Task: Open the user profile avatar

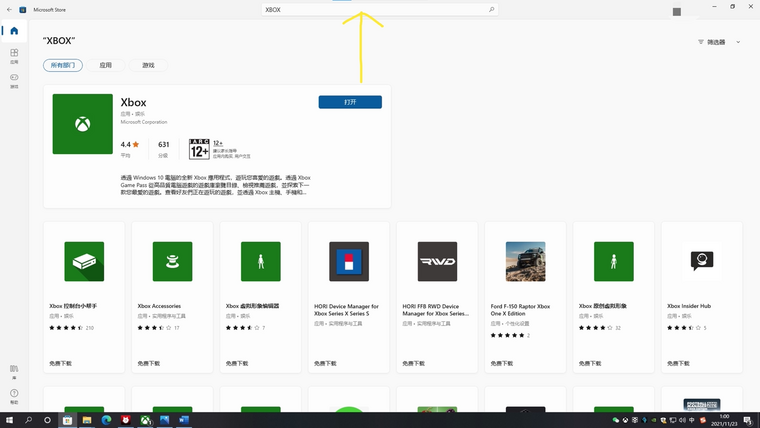Action: pyautogui.click(x=677, y=12)
